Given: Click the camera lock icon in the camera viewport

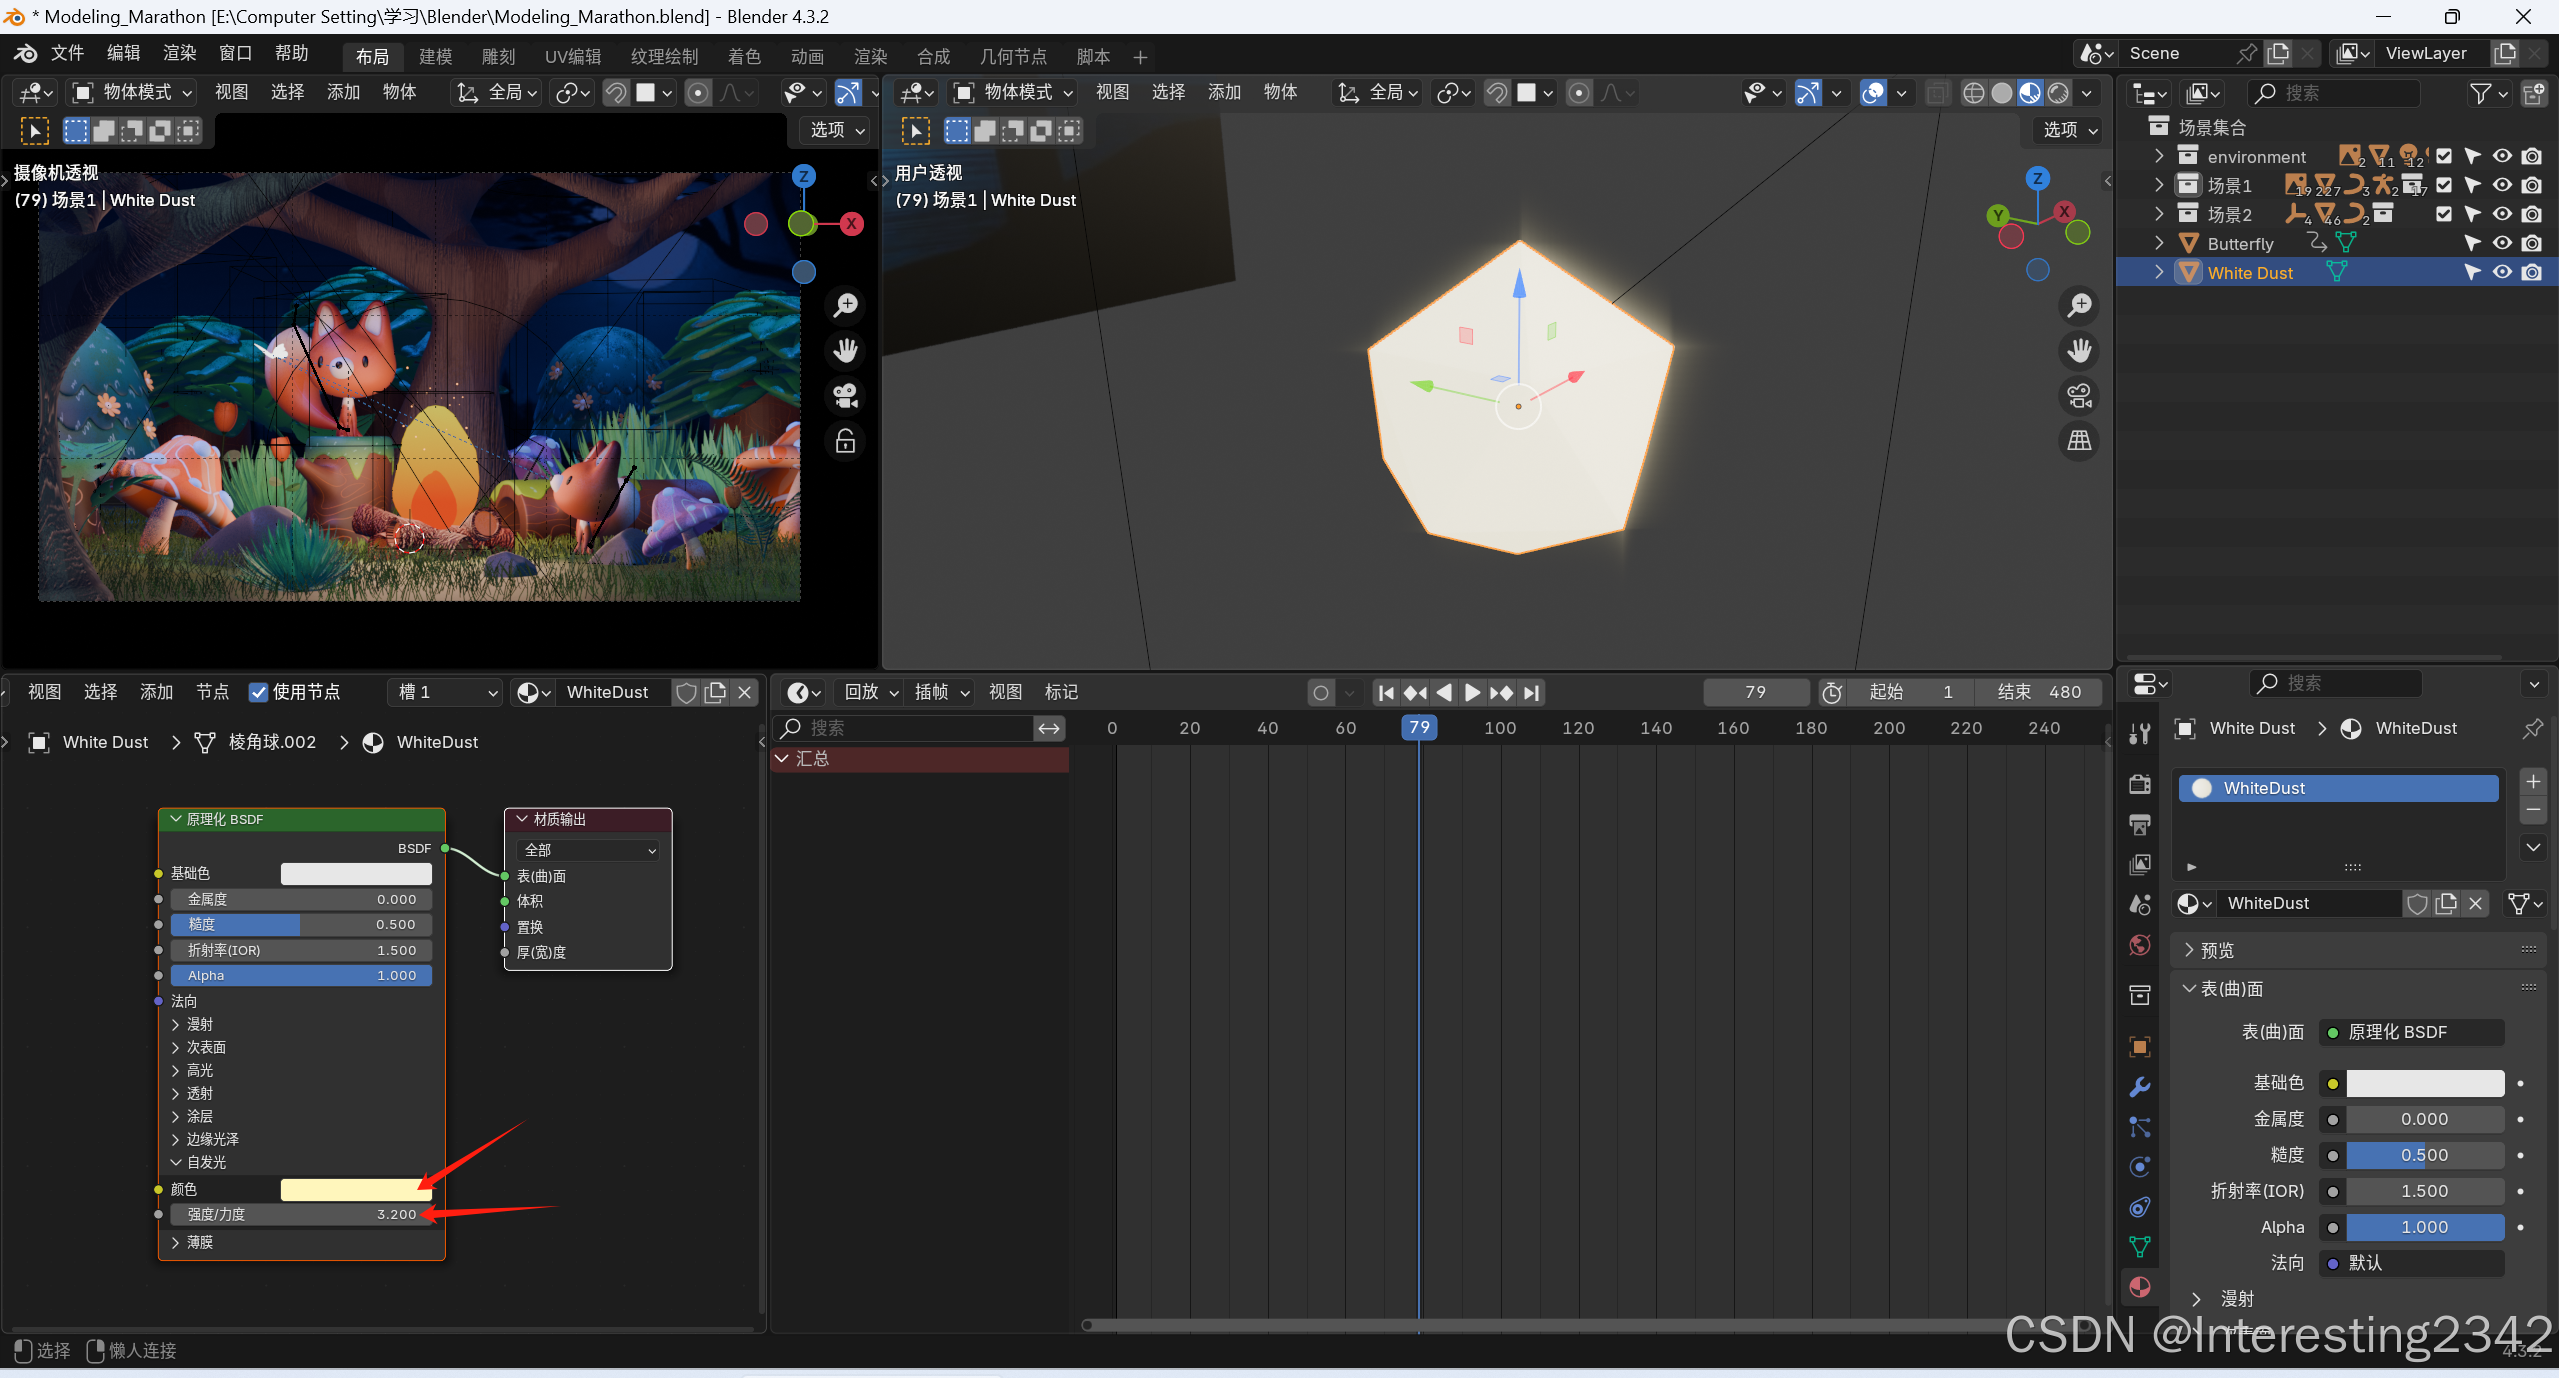Looking at the screenshot, I should pyautogui.click(x=846, y=441).
